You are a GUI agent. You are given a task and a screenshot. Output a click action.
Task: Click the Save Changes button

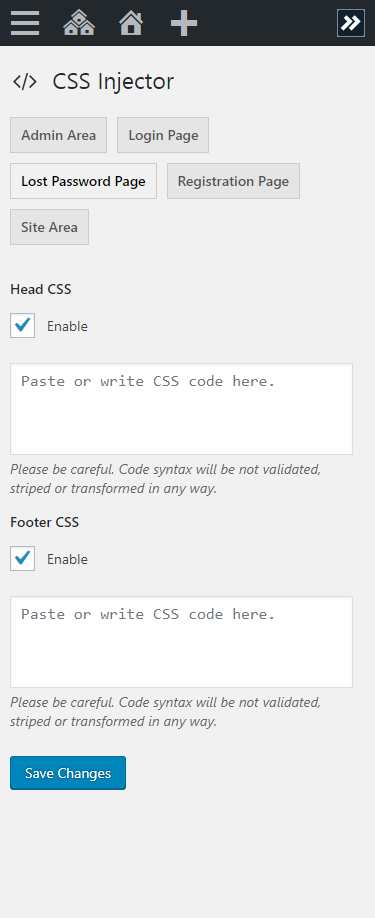point(68,773)
